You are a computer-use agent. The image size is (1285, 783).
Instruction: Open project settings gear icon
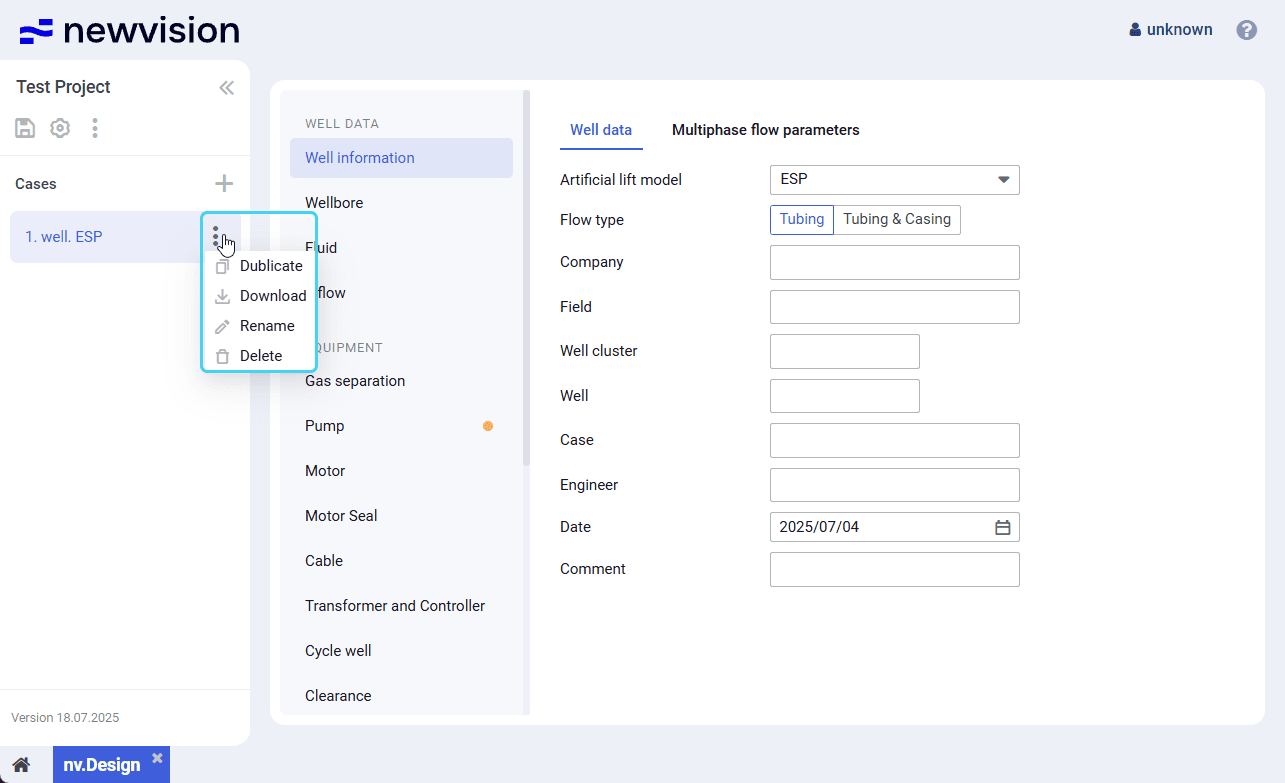pos(60,128)
